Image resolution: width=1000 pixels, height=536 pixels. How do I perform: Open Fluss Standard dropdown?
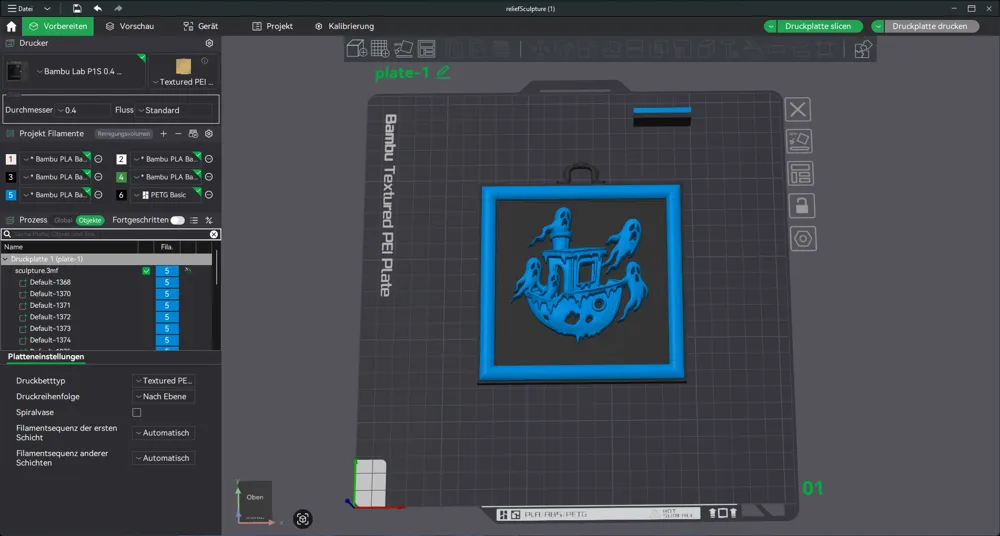coord(174,110)
